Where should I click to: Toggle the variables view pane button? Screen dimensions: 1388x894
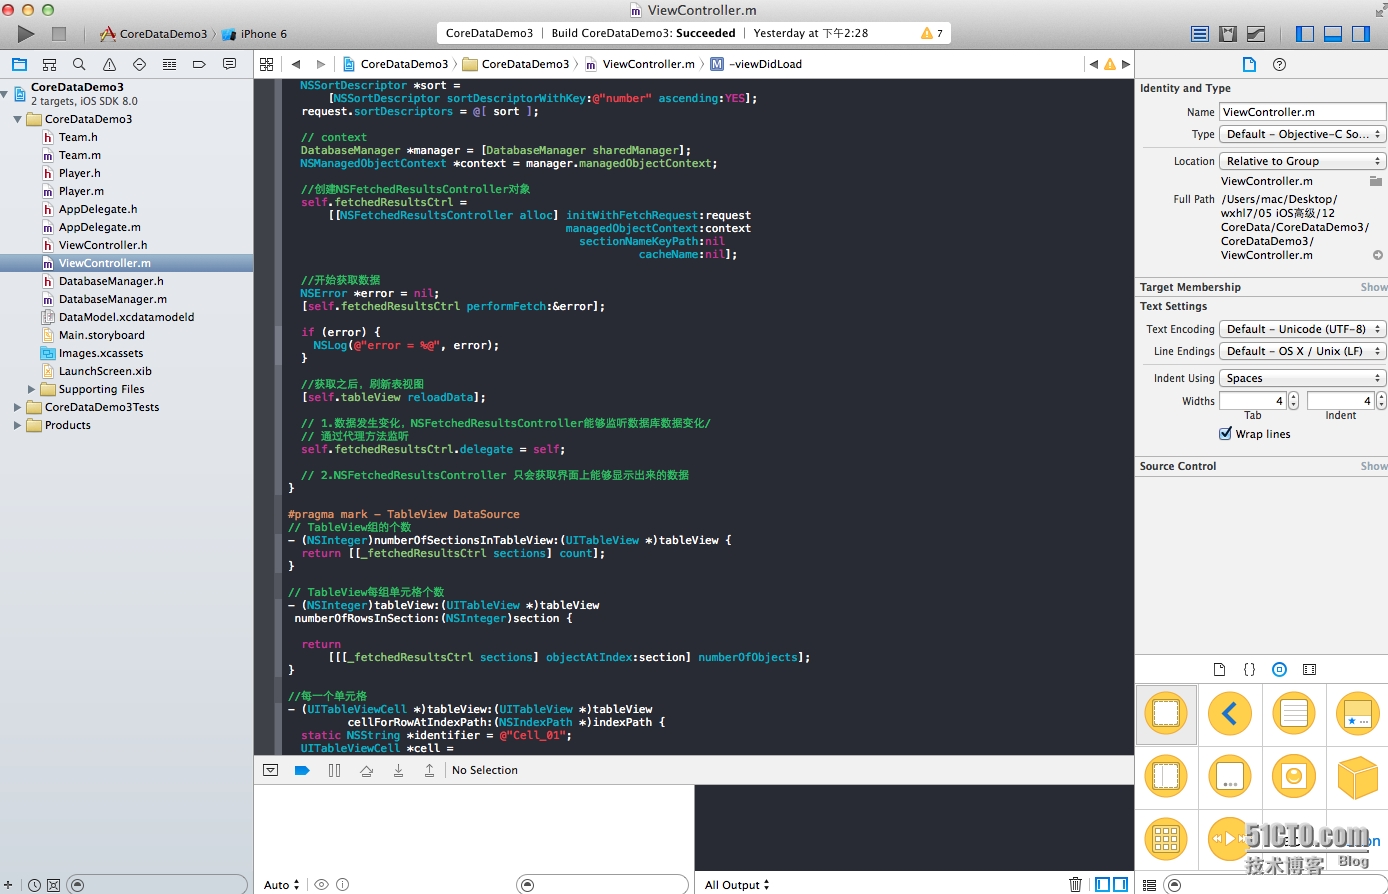1102,884
